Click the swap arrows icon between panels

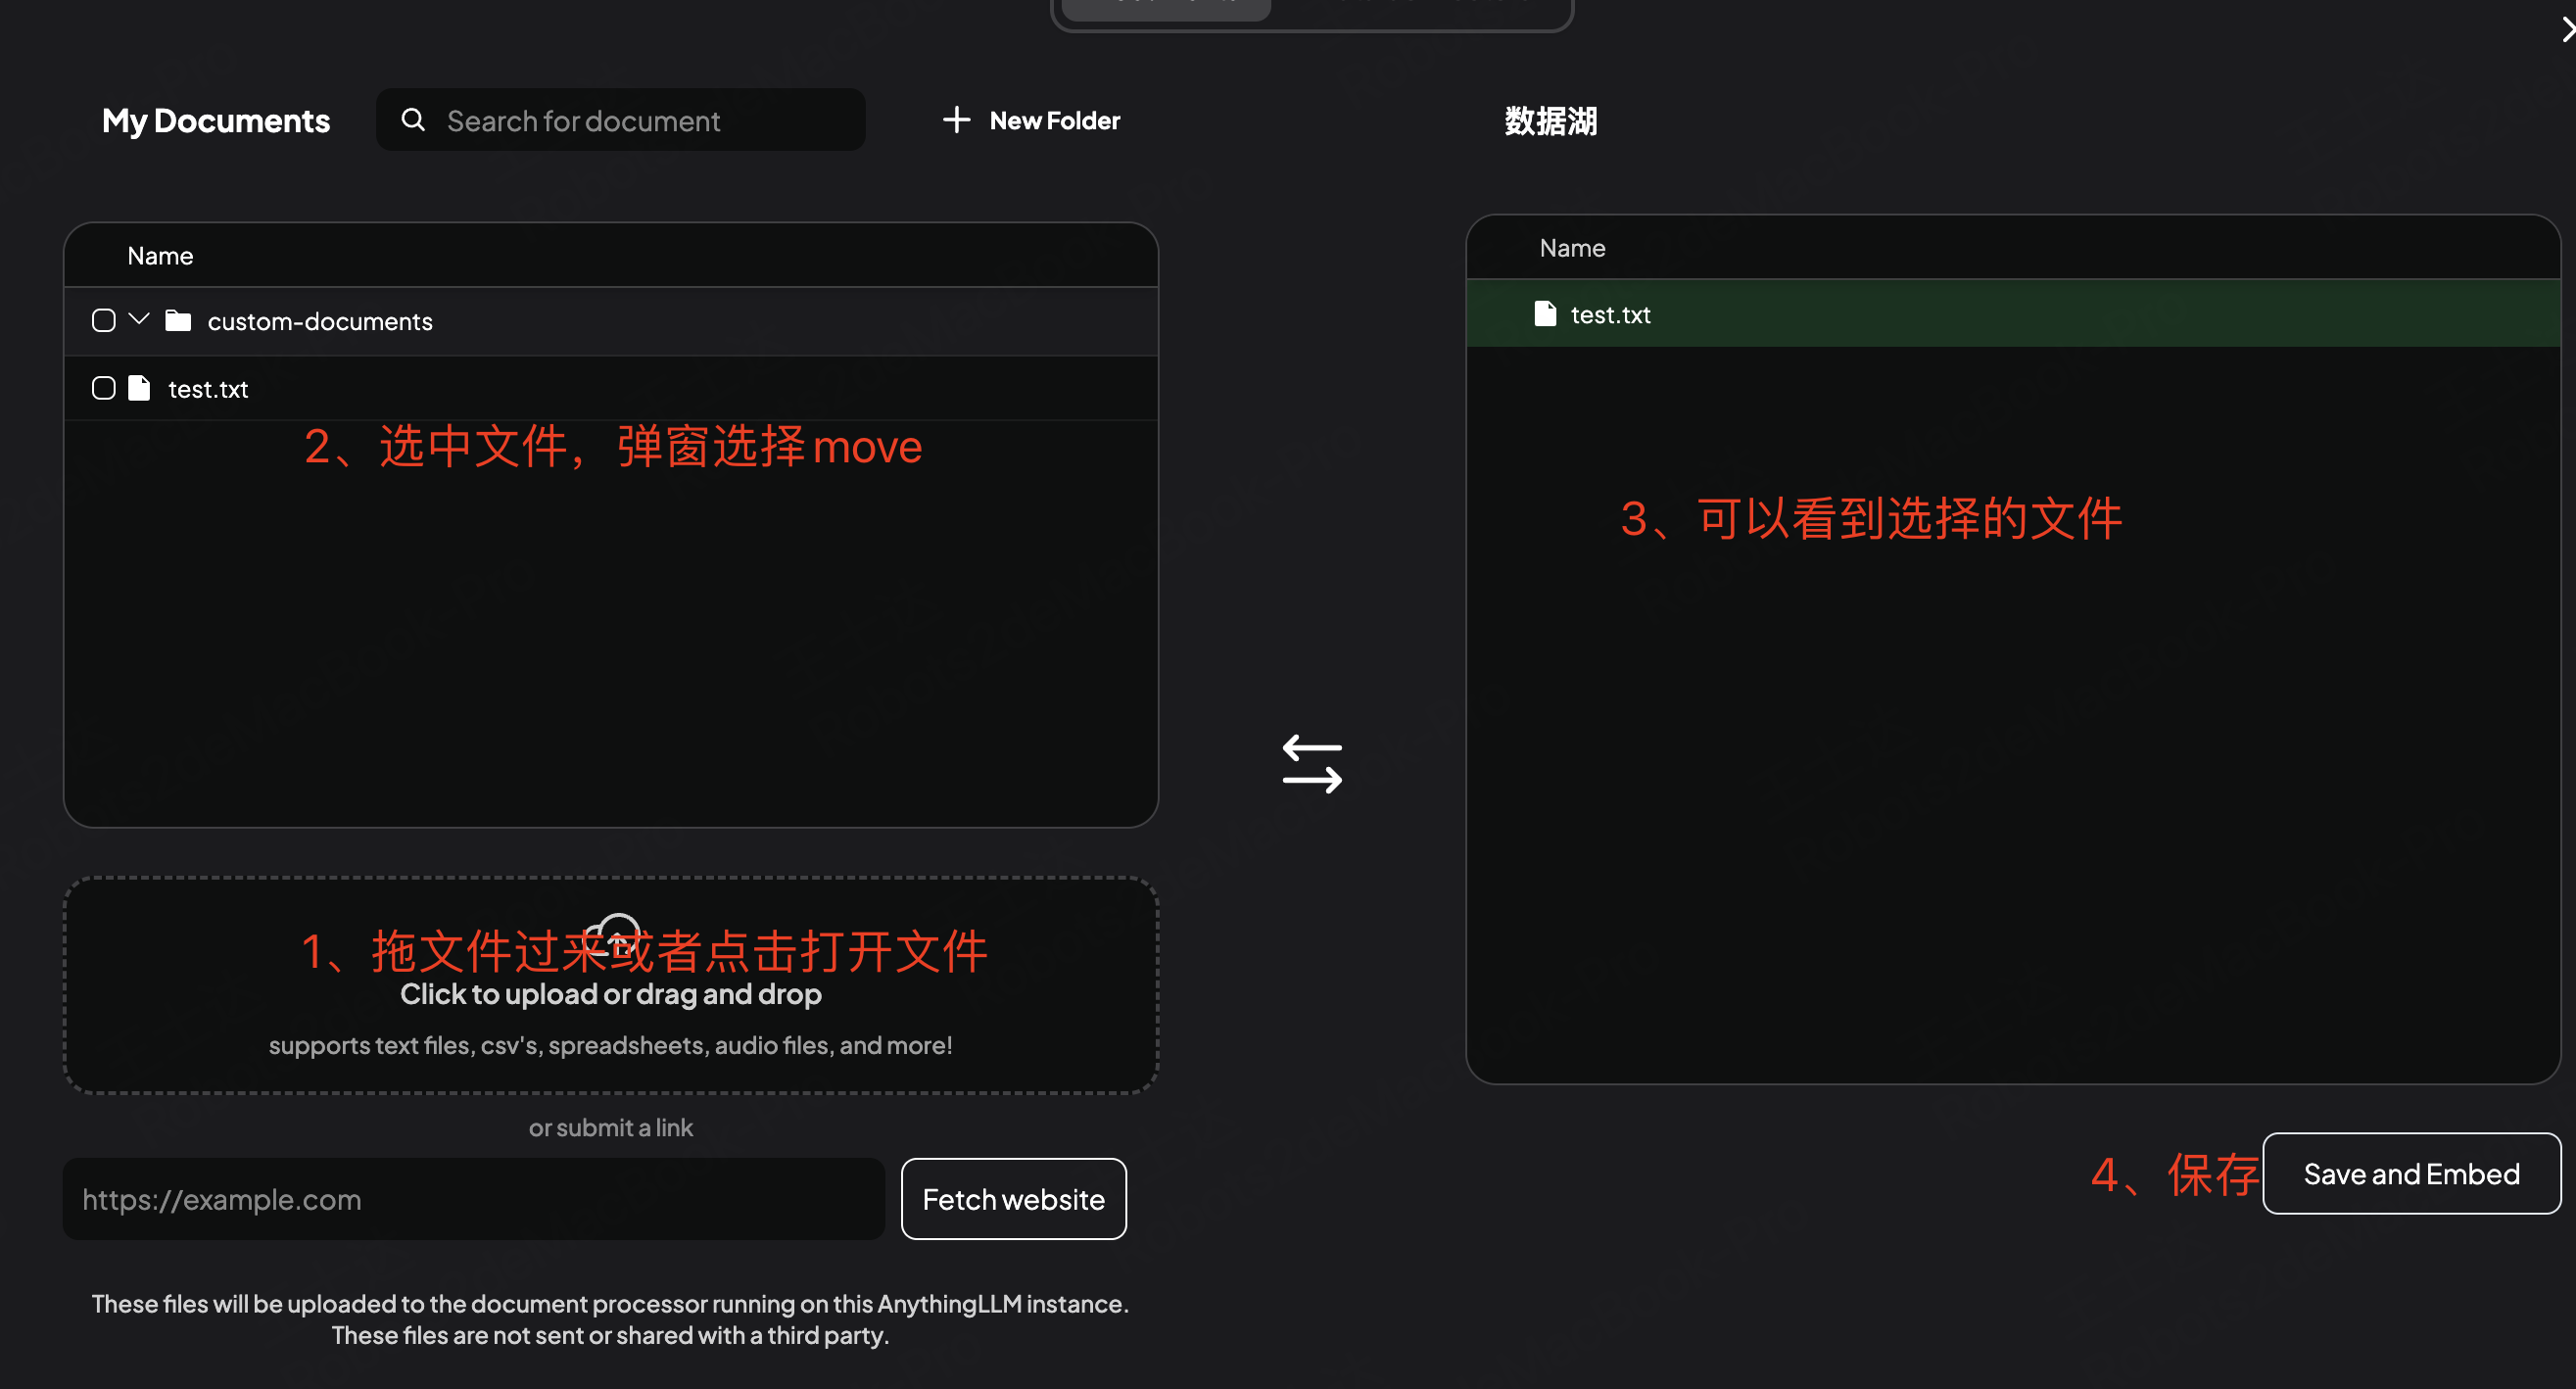click(x=1312, y=764)
